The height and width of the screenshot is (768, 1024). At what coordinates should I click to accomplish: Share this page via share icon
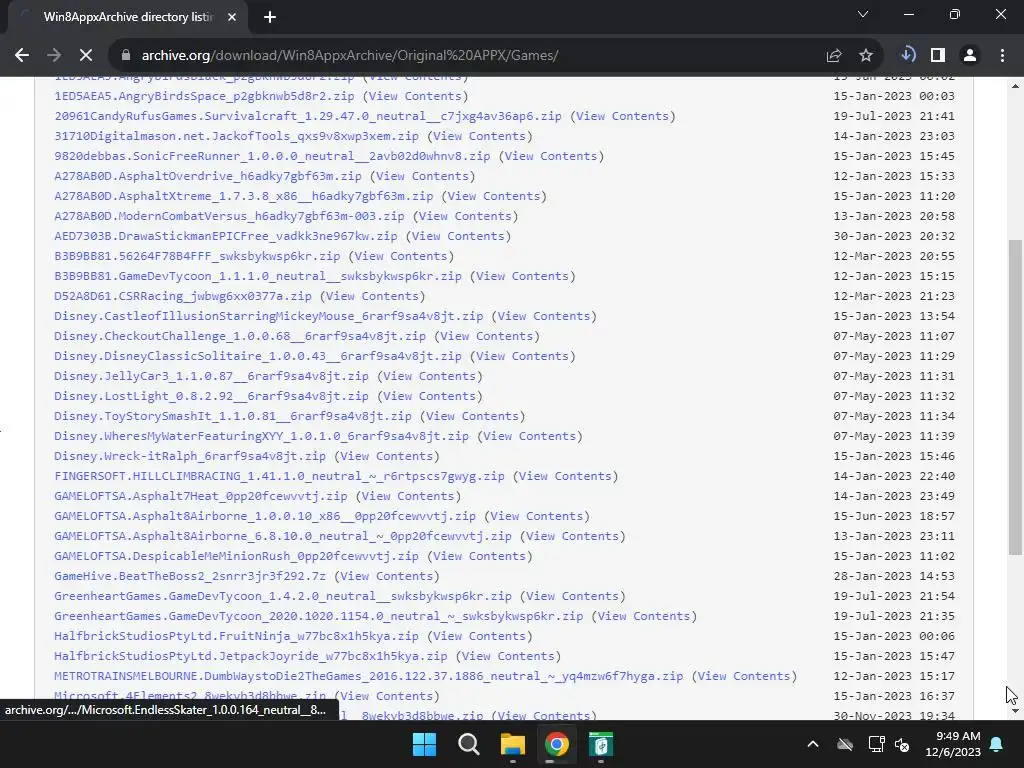pos(834,56)
